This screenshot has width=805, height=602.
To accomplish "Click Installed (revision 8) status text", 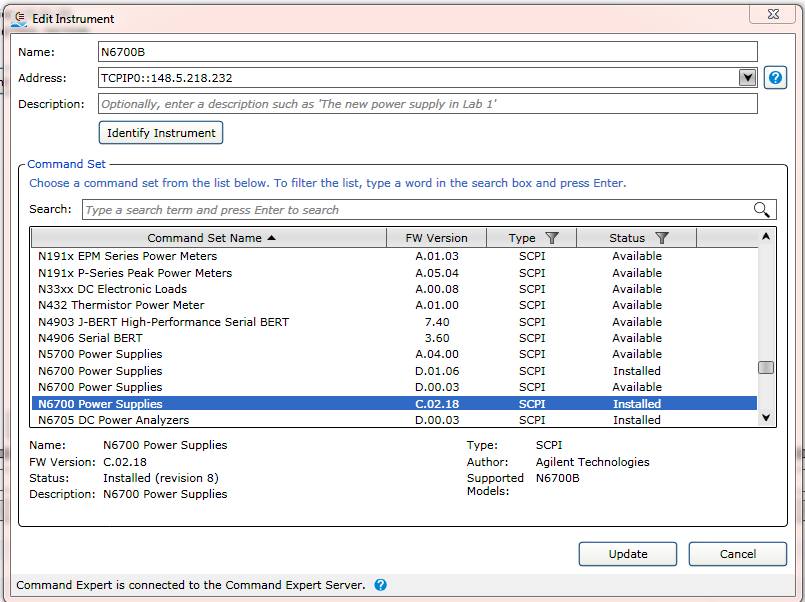I will coord(161,478).
